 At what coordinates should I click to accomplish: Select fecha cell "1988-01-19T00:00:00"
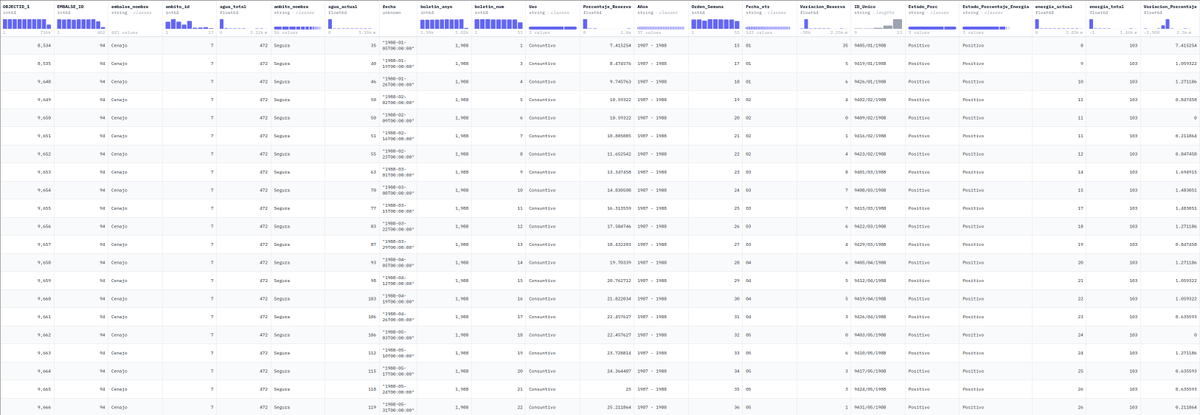pyautogui.click(x=398, y=63)
